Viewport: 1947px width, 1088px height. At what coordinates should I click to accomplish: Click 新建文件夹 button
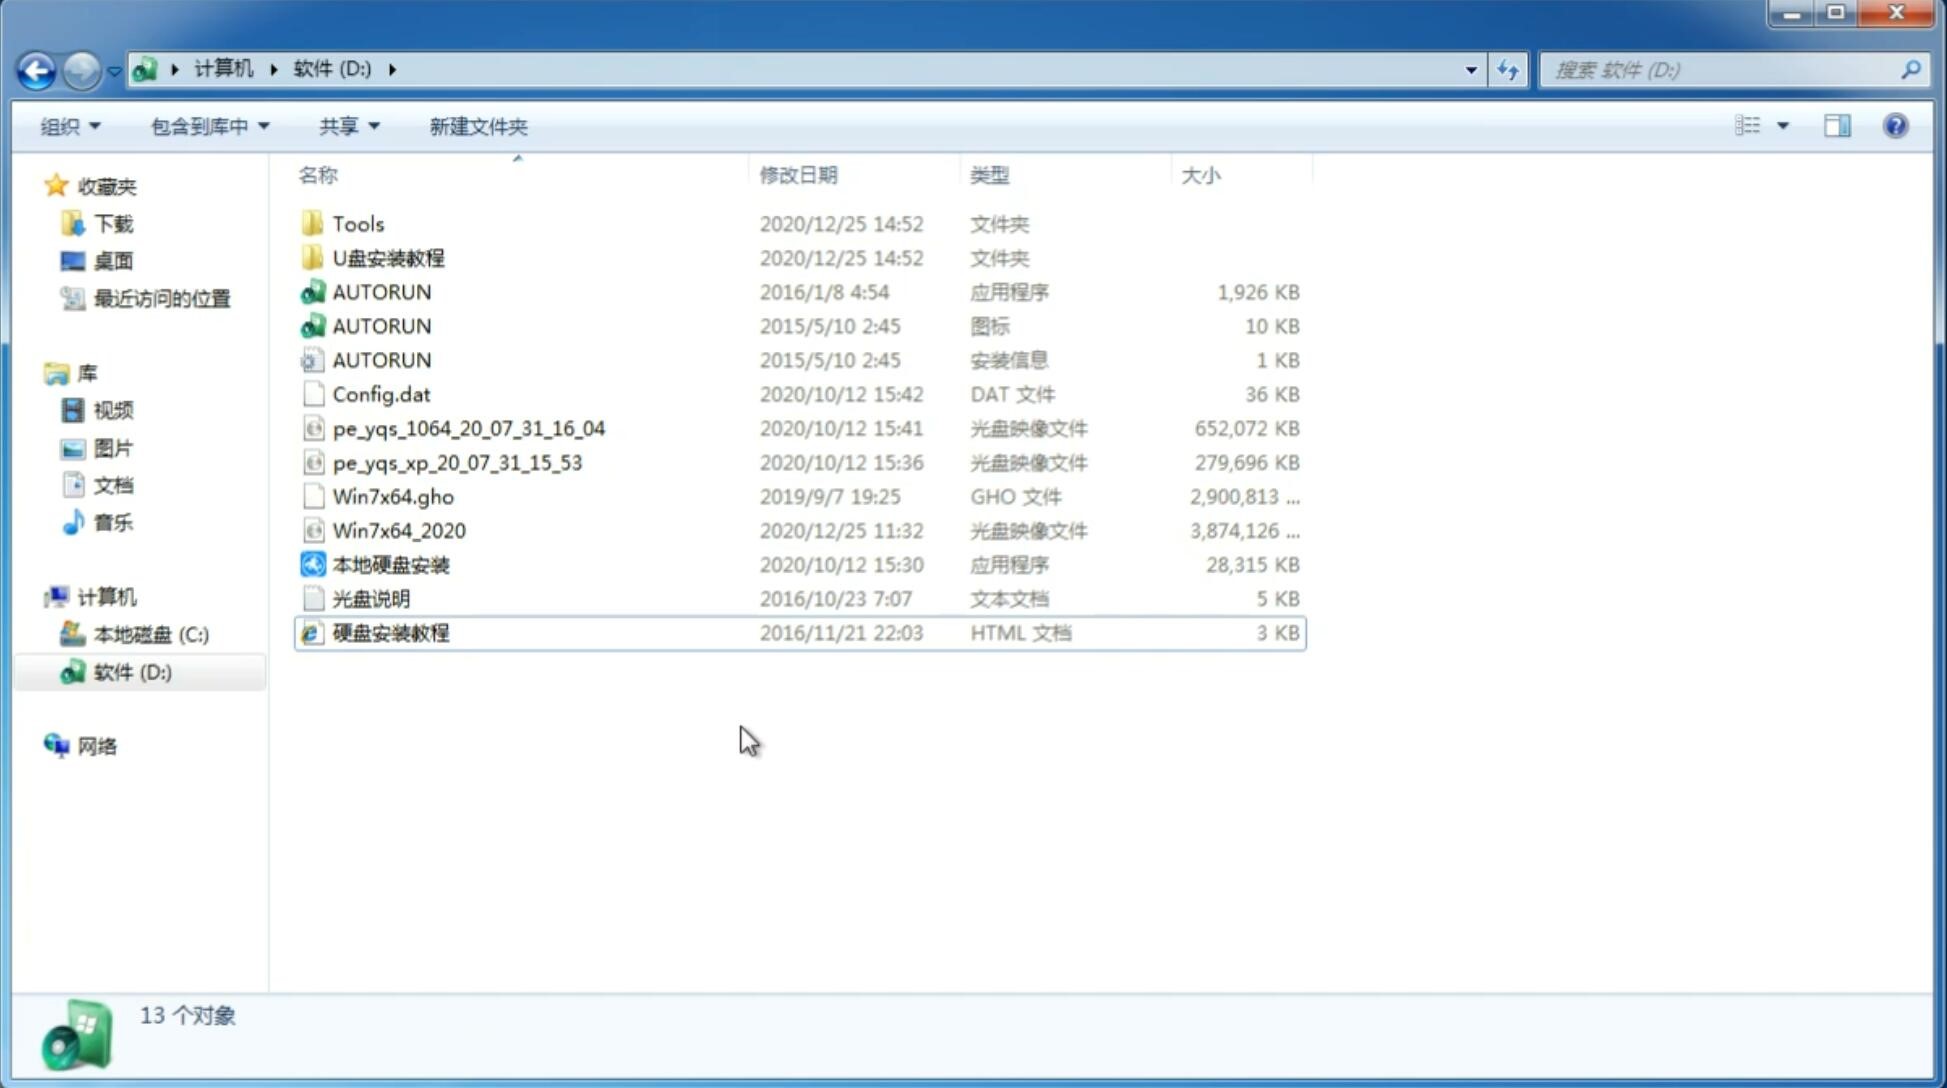(477, 126)
